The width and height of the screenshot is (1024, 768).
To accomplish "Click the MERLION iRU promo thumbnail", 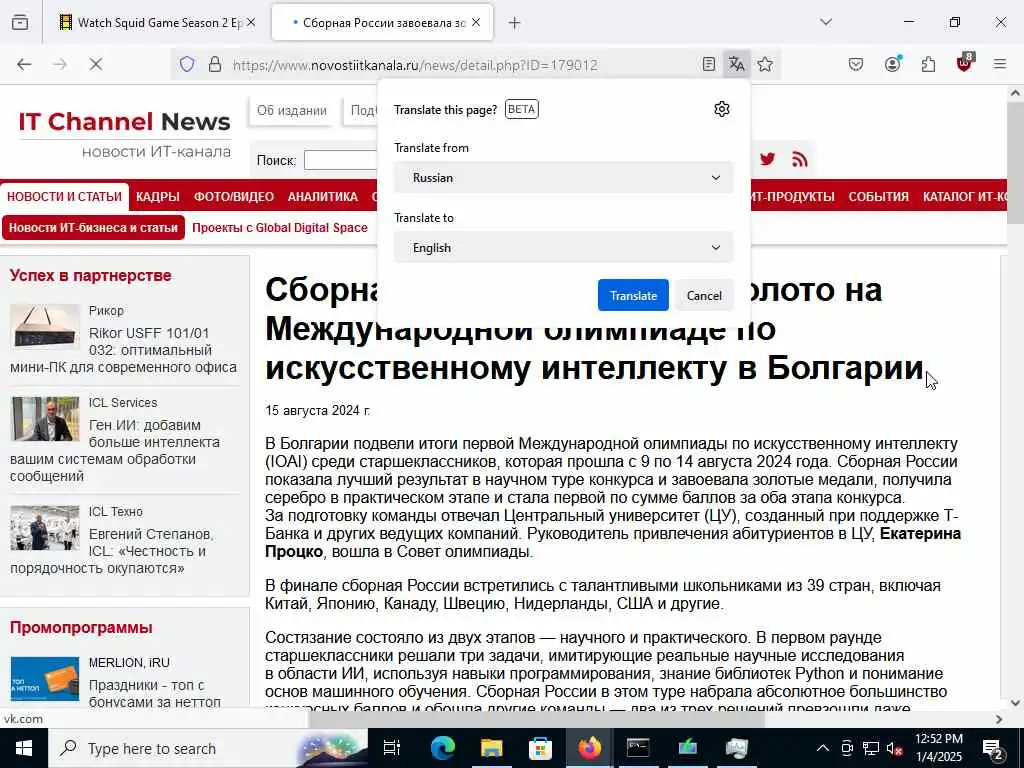I will (45, 679).
